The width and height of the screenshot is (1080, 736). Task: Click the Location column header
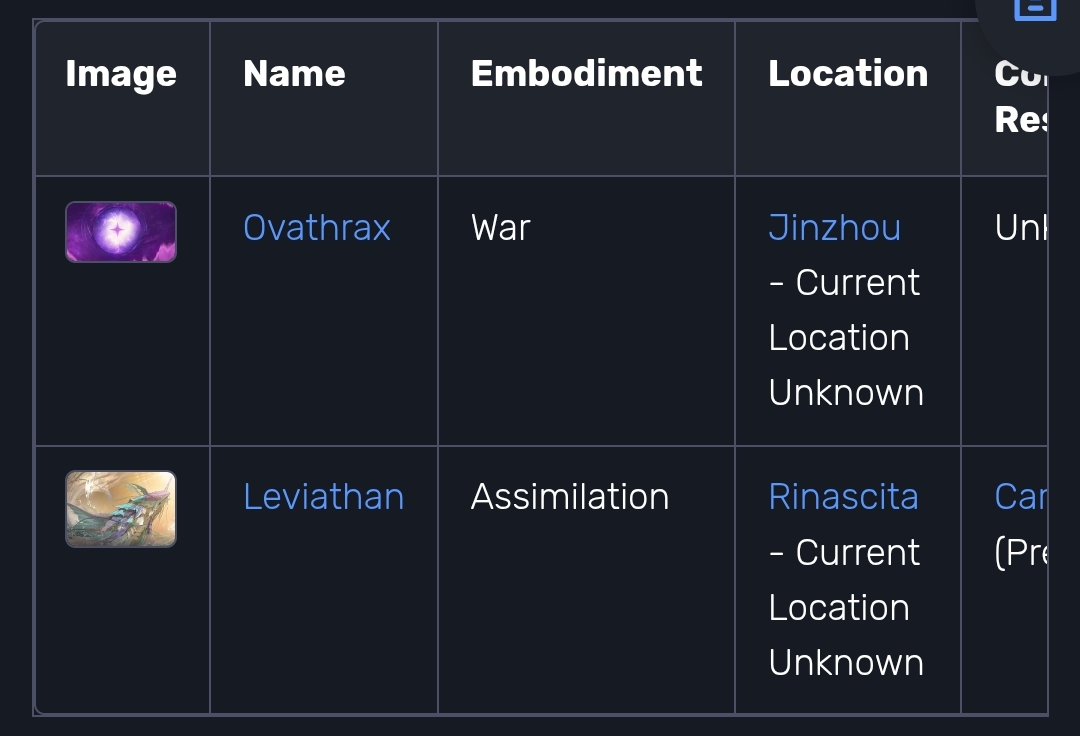point(848,74)
